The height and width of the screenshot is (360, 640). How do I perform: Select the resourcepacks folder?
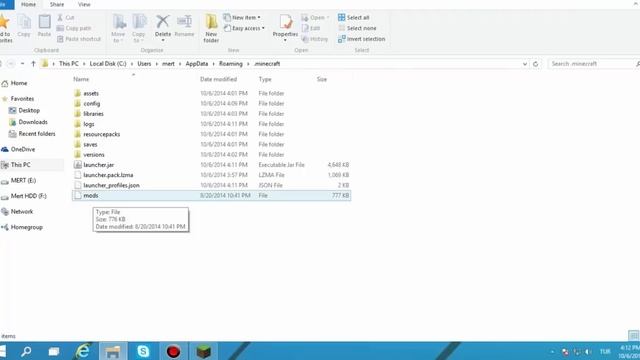pyautogui.click(x=211, y=134)
